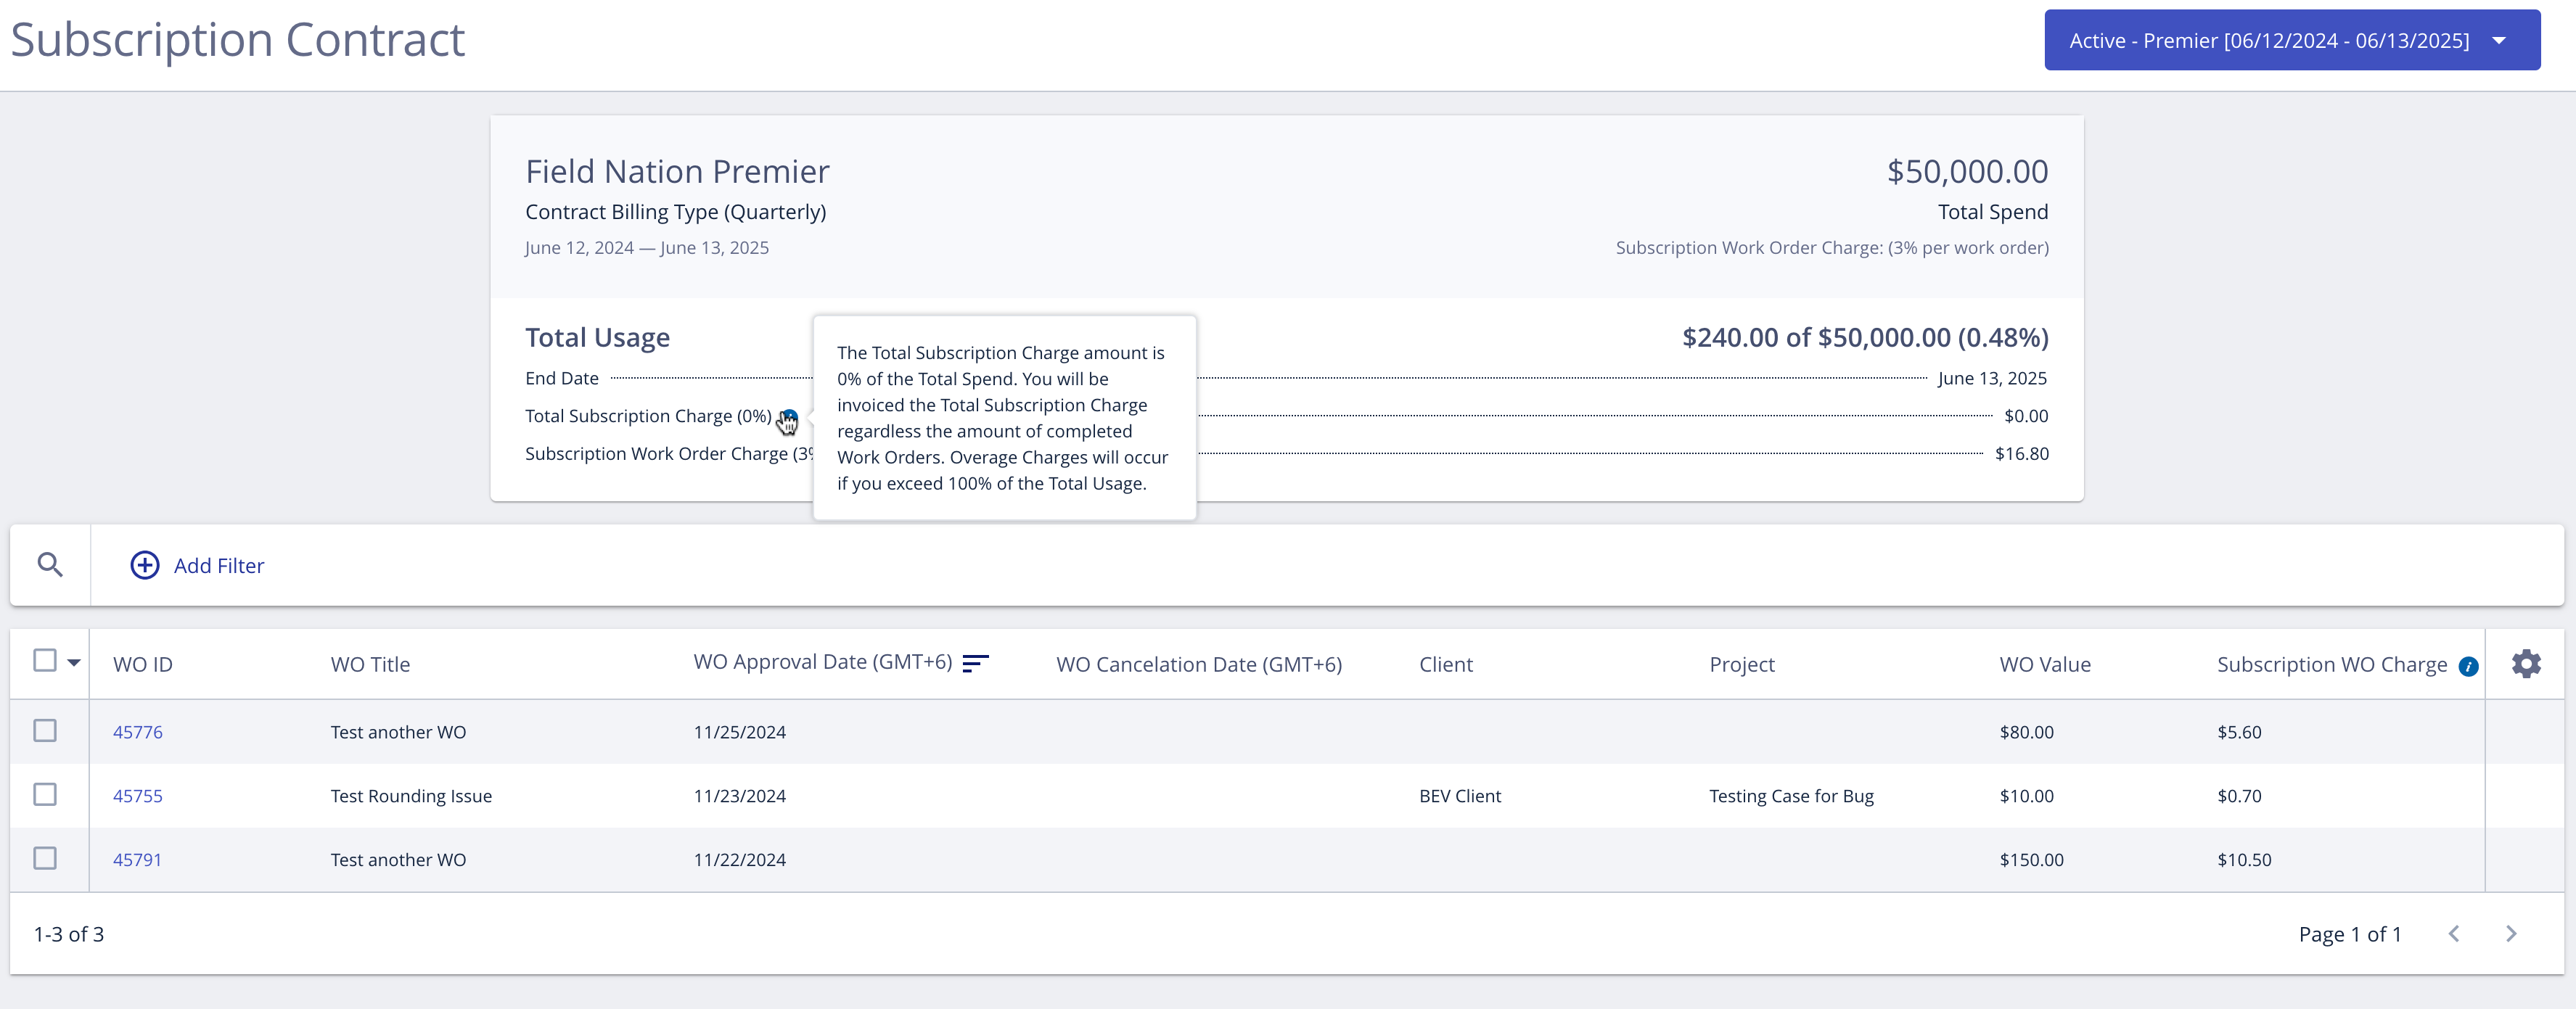
Task: Check the checkbox for work order 45791
Action: pyautogui.click(x=44, y=858)
